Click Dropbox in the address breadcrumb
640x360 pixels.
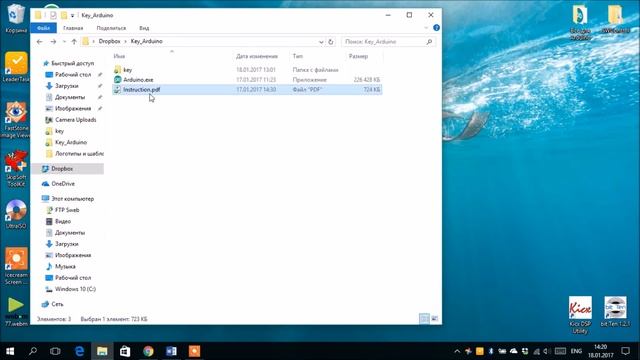[109, 41]
